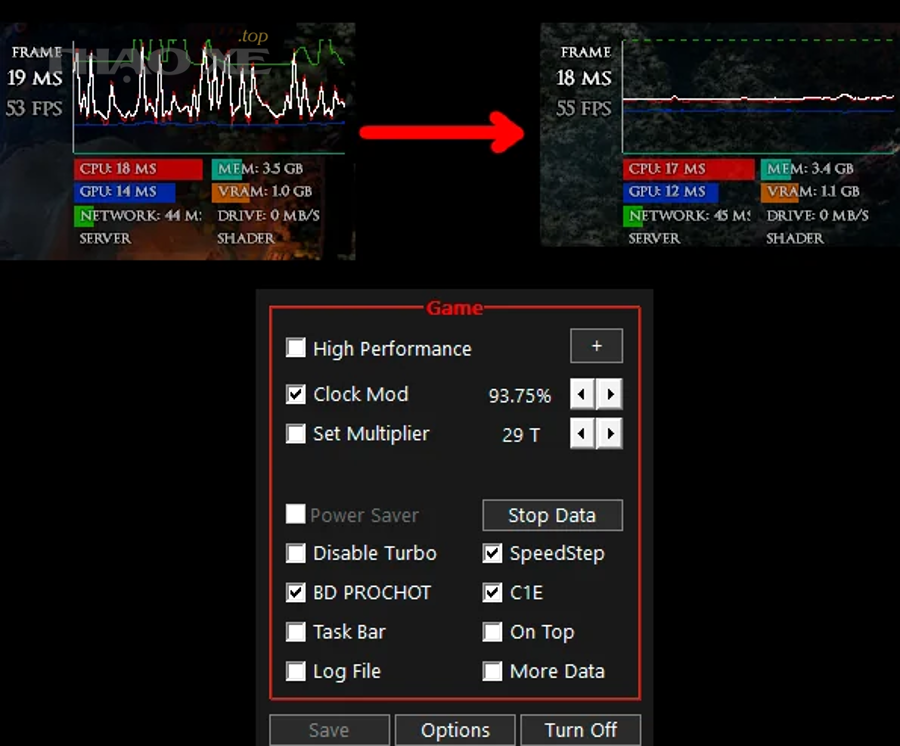Click the smooth frame-time graph on right
This screenshot has height=746, width=900.
point(757,97)
